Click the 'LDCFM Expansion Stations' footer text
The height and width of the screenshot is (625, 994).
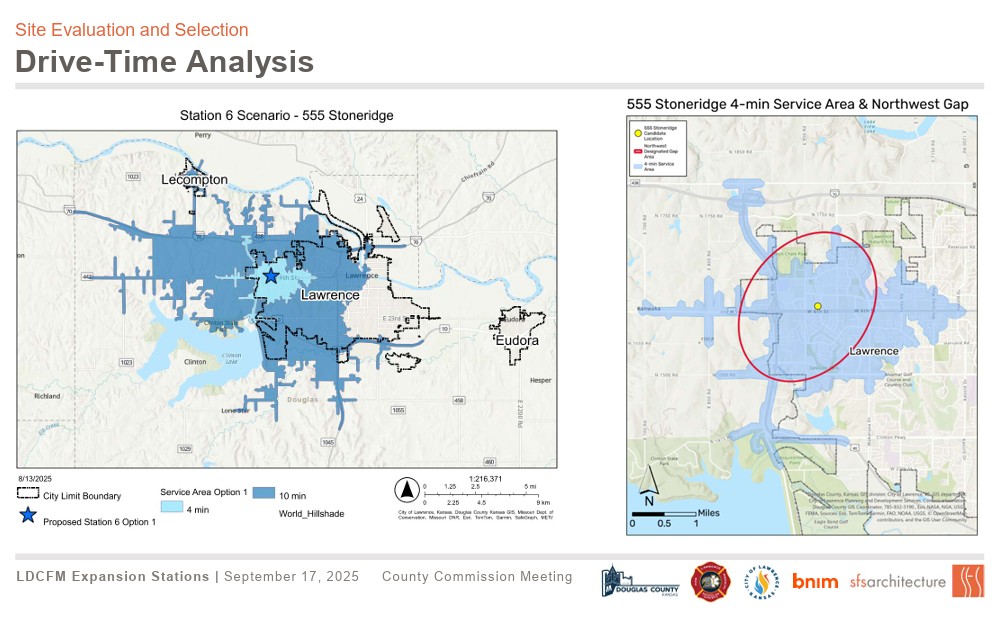[113, 576]
